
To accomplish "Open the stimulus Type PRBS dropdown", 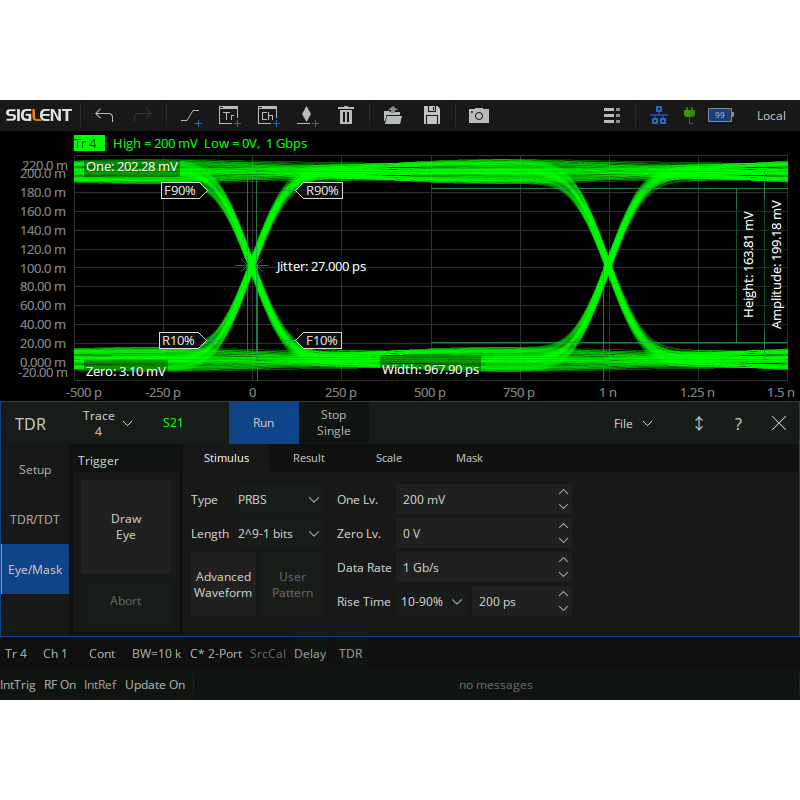I will [278, 500].
